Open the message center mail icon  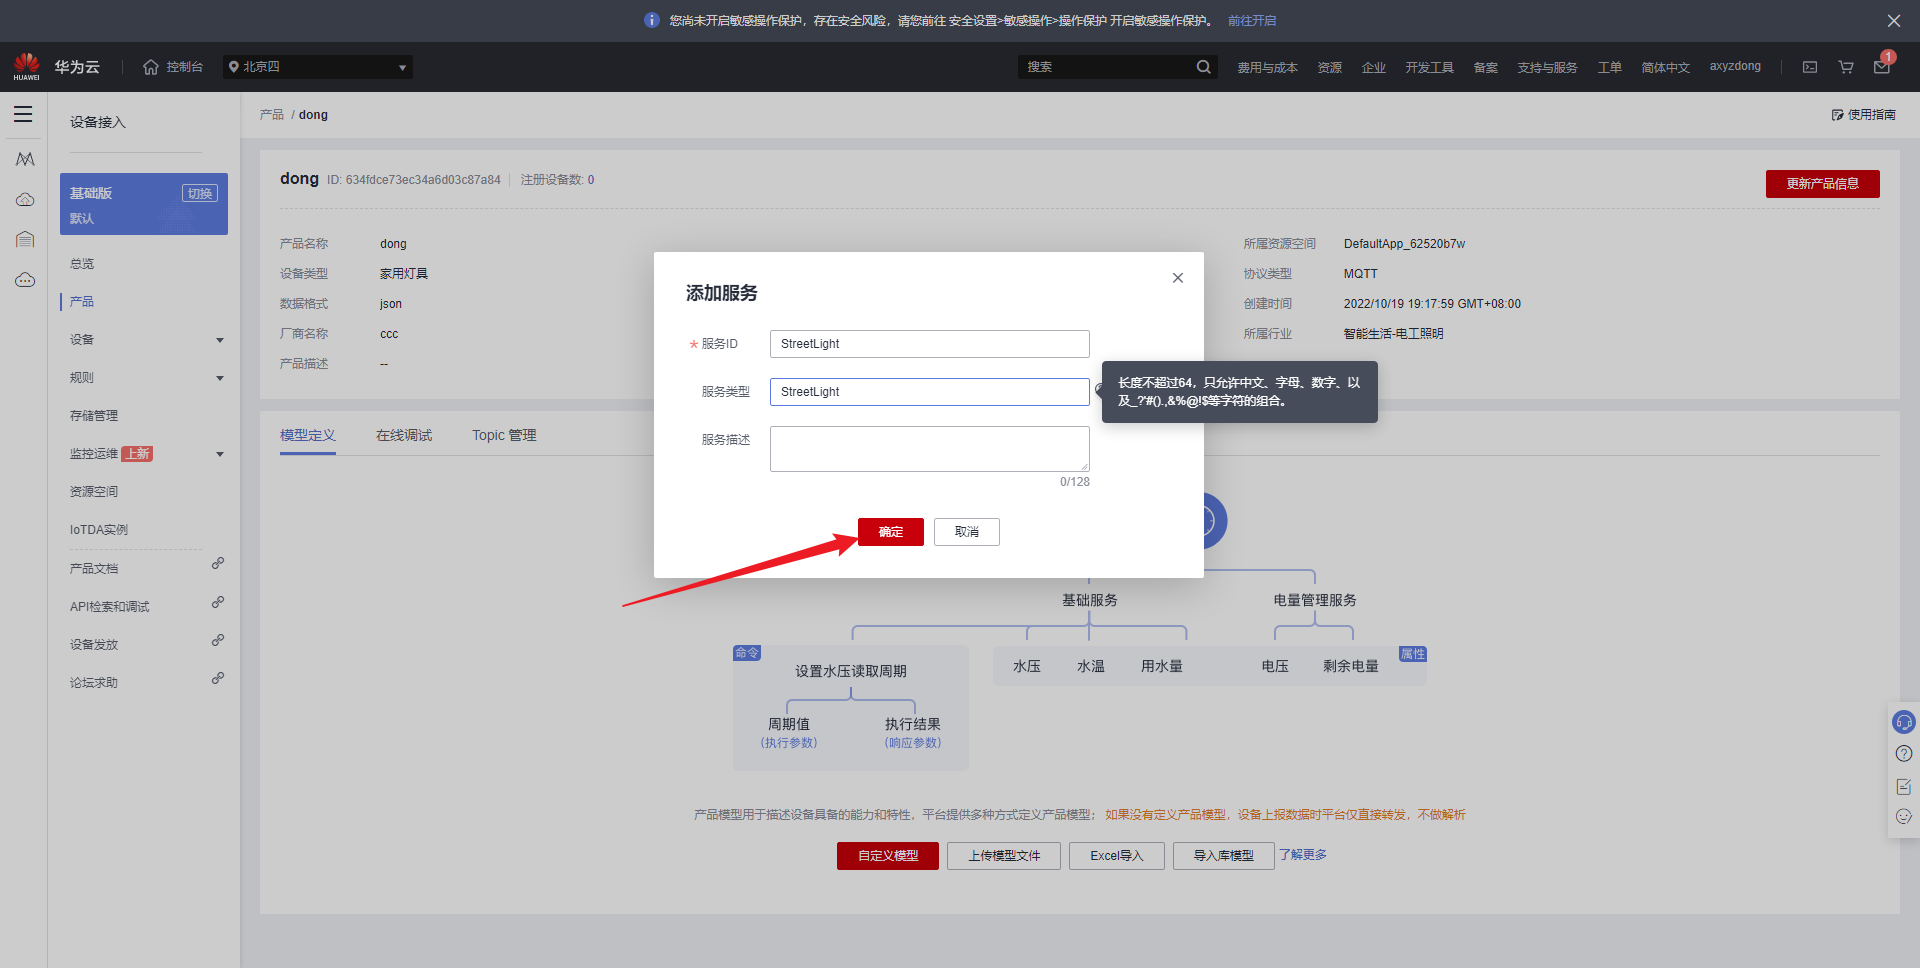tap(1882, 67)
